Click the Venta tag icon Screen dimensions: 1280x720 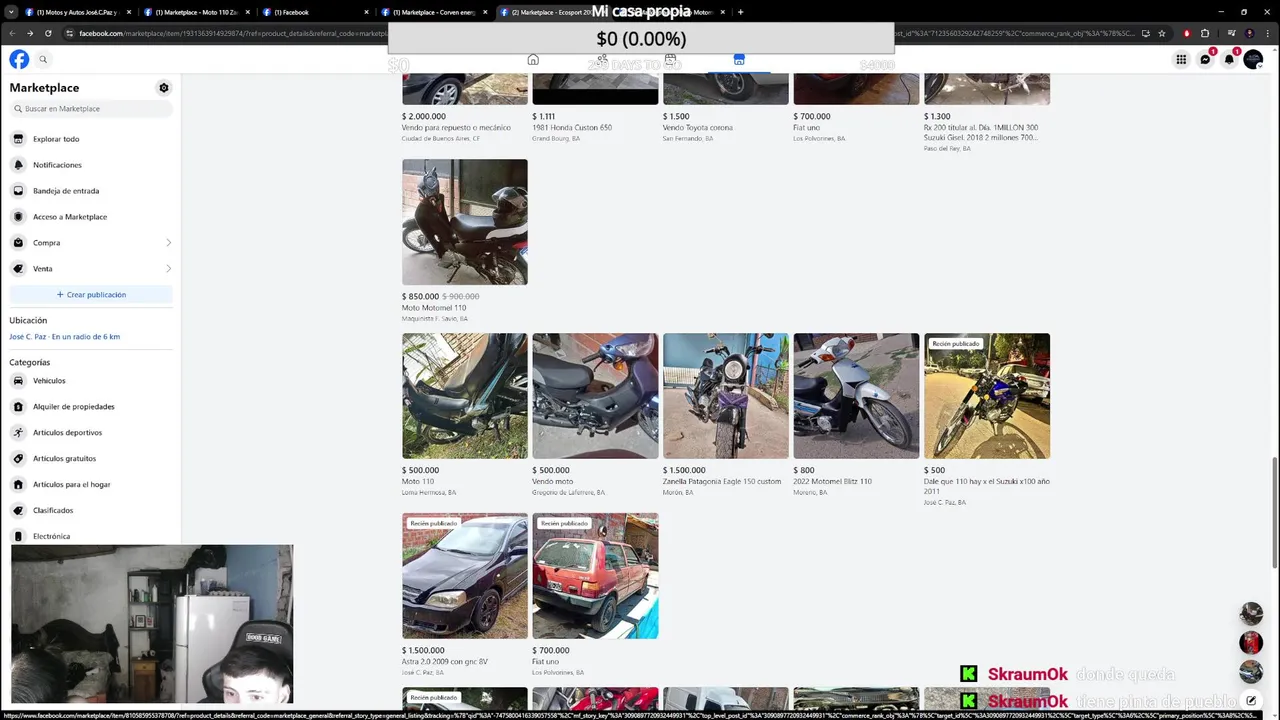(18, 269)
